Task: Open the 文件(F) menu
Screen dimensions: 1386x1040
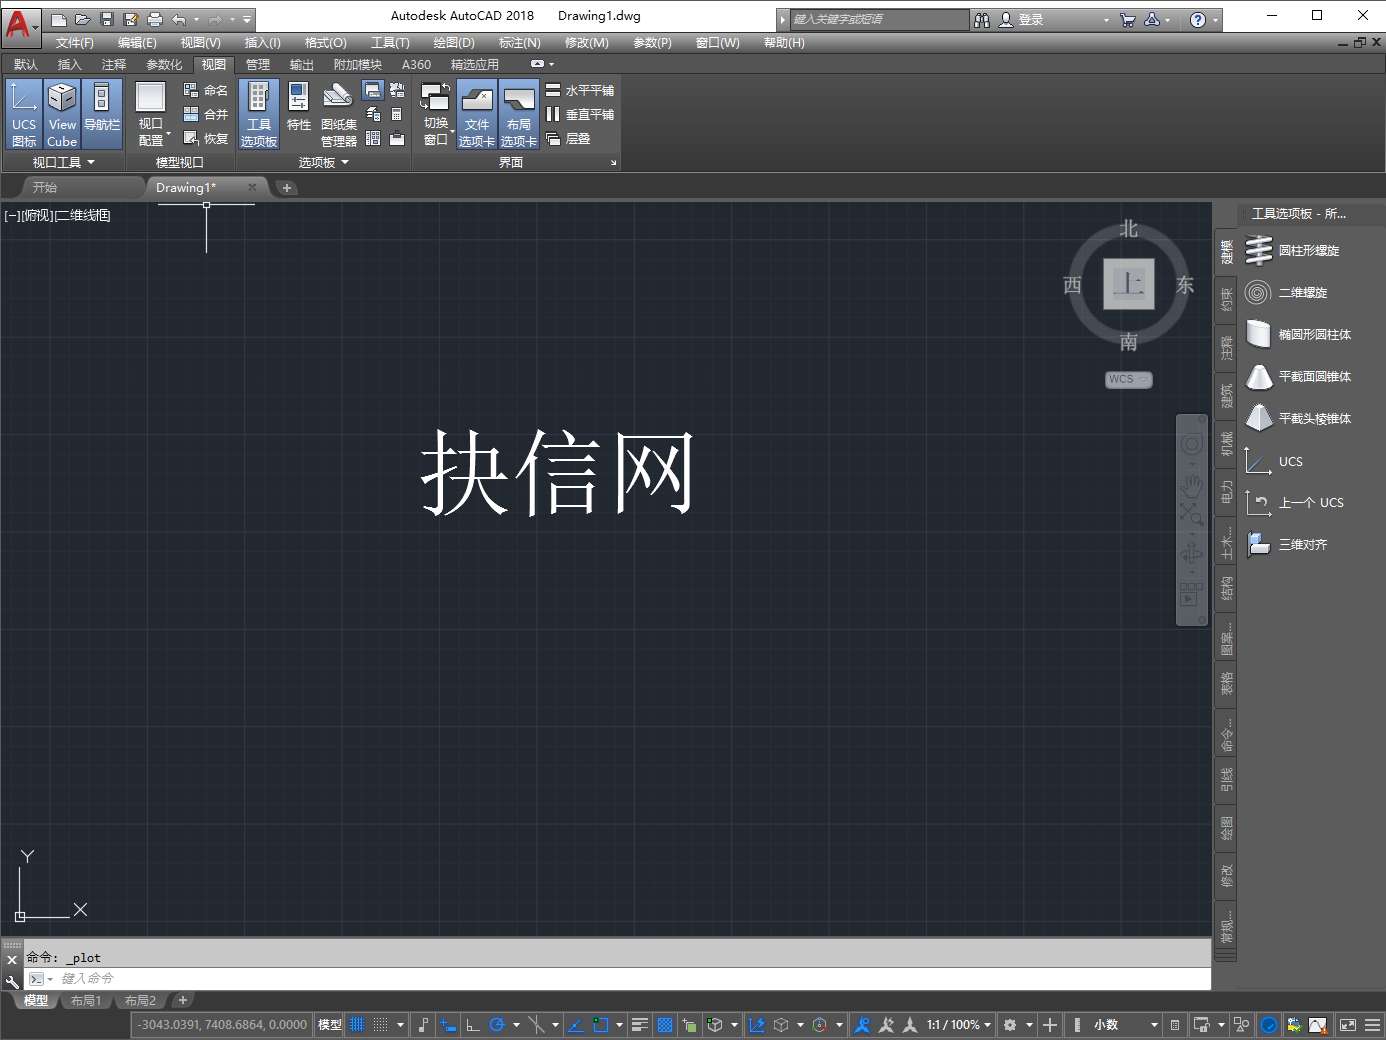Action: pyautogui.click(x=75, y=42)
